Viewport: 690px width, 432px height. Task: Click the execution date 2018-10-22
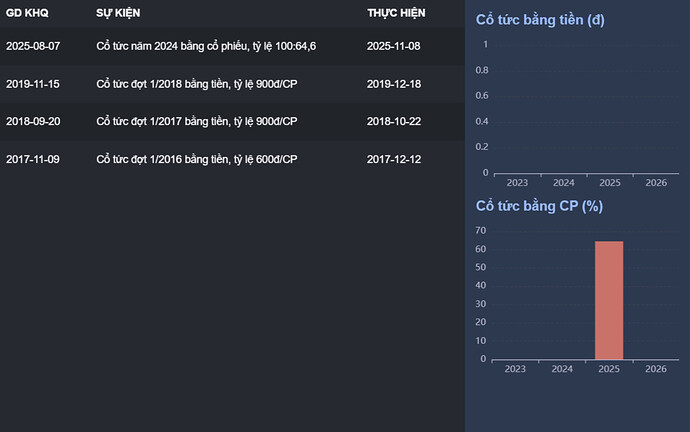394,121
